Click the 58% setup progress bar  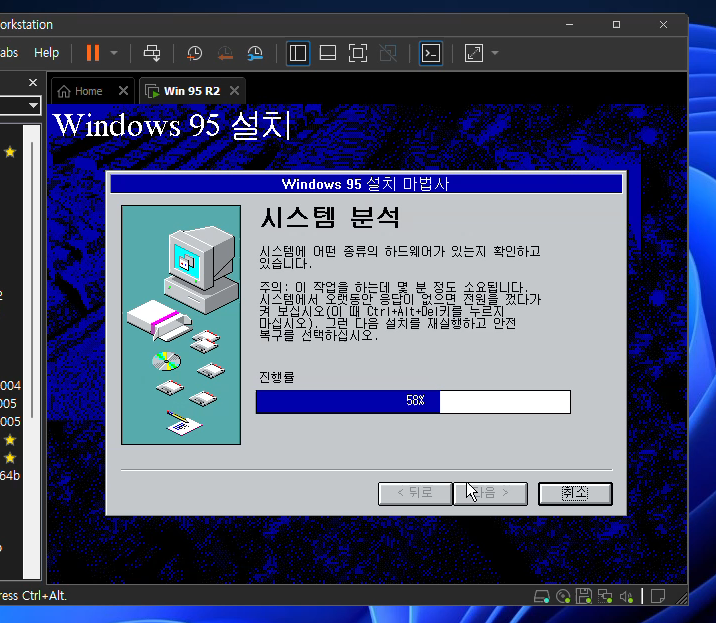coord(413,401)
